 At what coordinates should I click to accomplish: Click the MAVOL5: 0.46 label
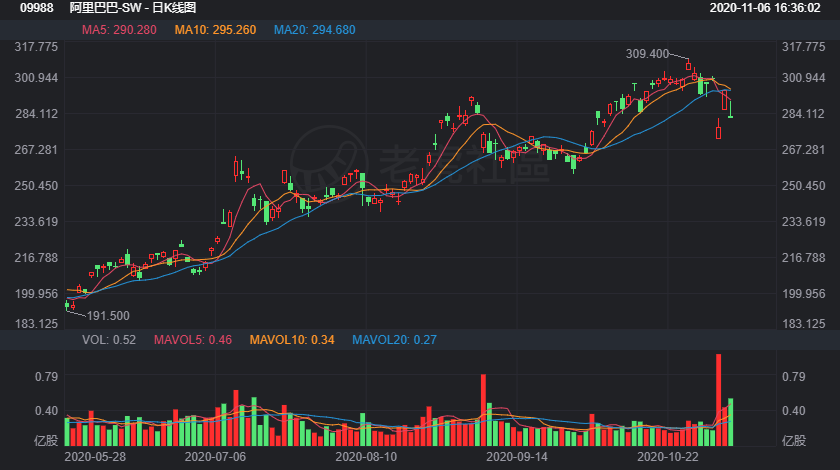[x=193, y=340]
